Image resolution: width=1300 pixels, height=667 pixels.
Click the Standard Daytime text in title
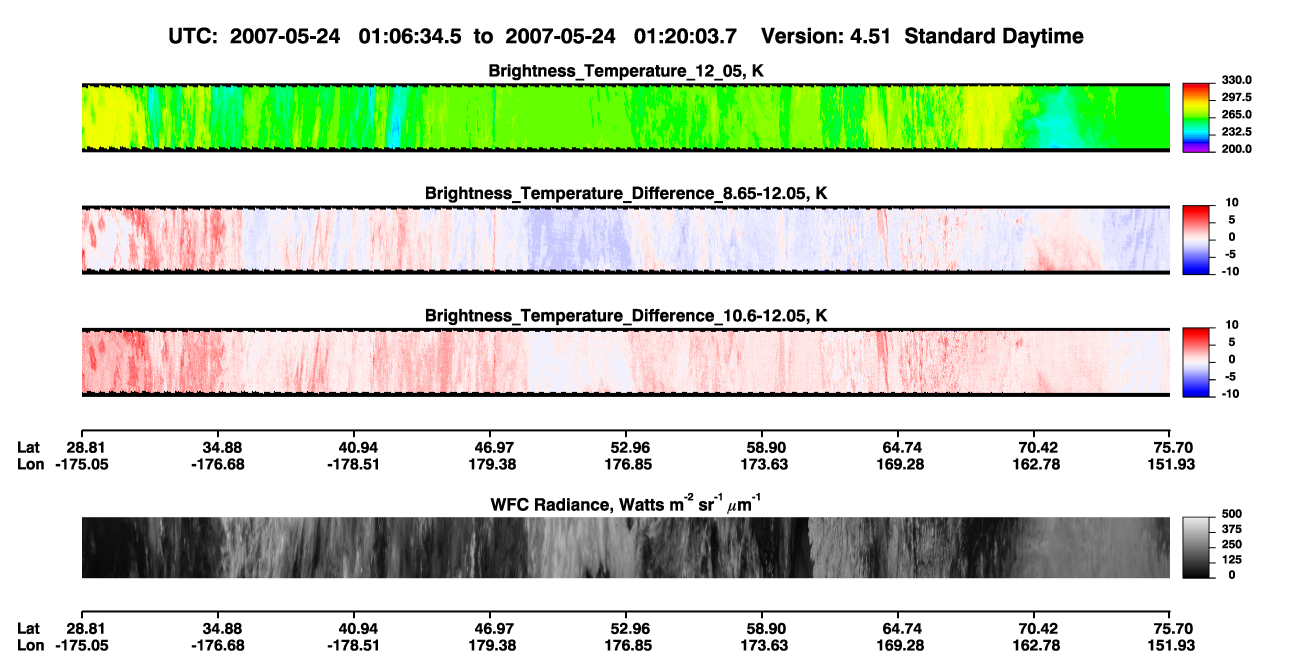coord(993,37)
